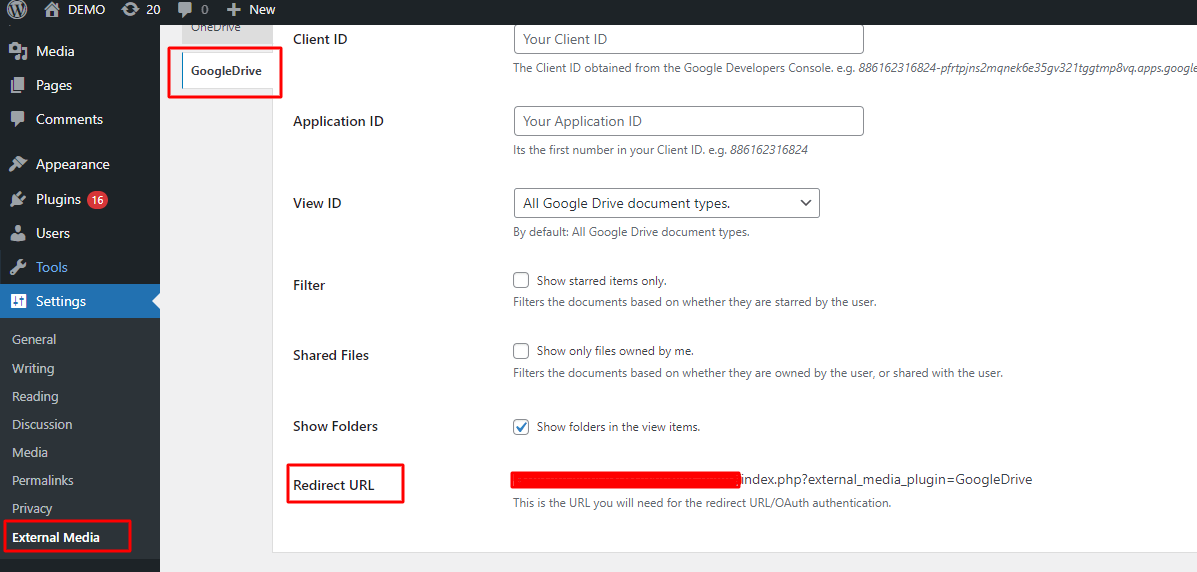
Task: Click the Settings sliders icon
Action: point(18,302)
